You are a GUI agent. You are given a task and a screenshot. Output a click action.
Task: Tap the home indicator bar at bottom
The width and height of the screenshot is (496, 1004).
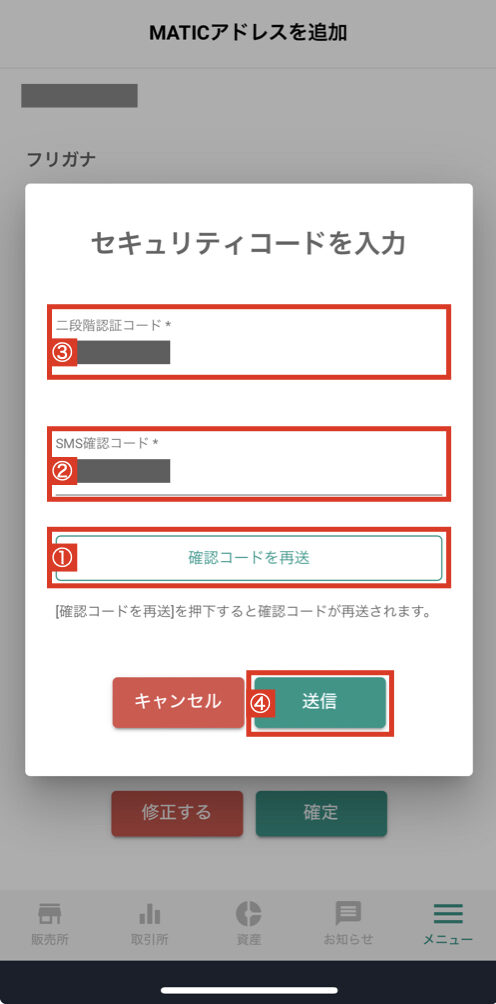pyautogui.click(x=249, y=991)
